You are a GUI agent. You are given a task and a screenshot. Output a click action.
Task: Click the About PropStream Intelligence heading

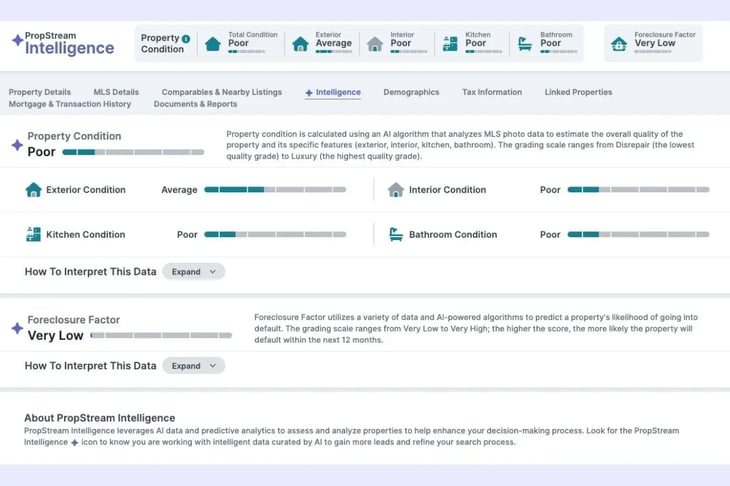click(100, 418)
